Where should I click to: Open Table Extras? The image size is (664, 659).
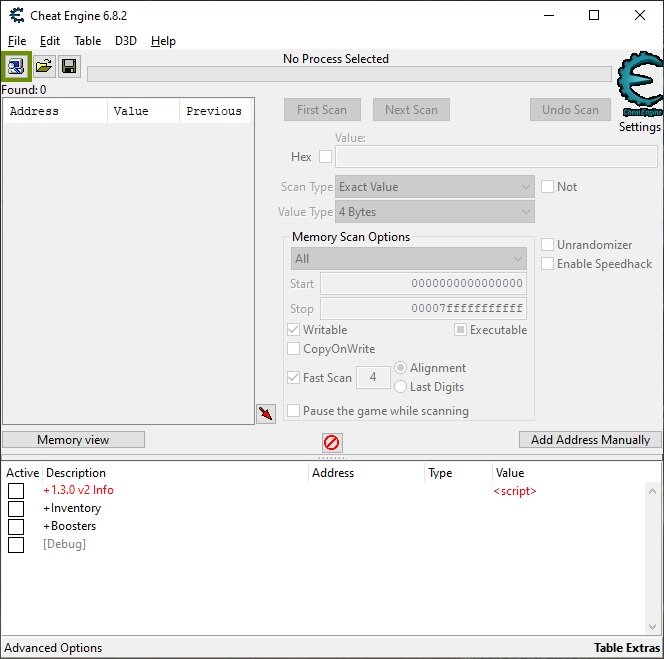(627, 648)
